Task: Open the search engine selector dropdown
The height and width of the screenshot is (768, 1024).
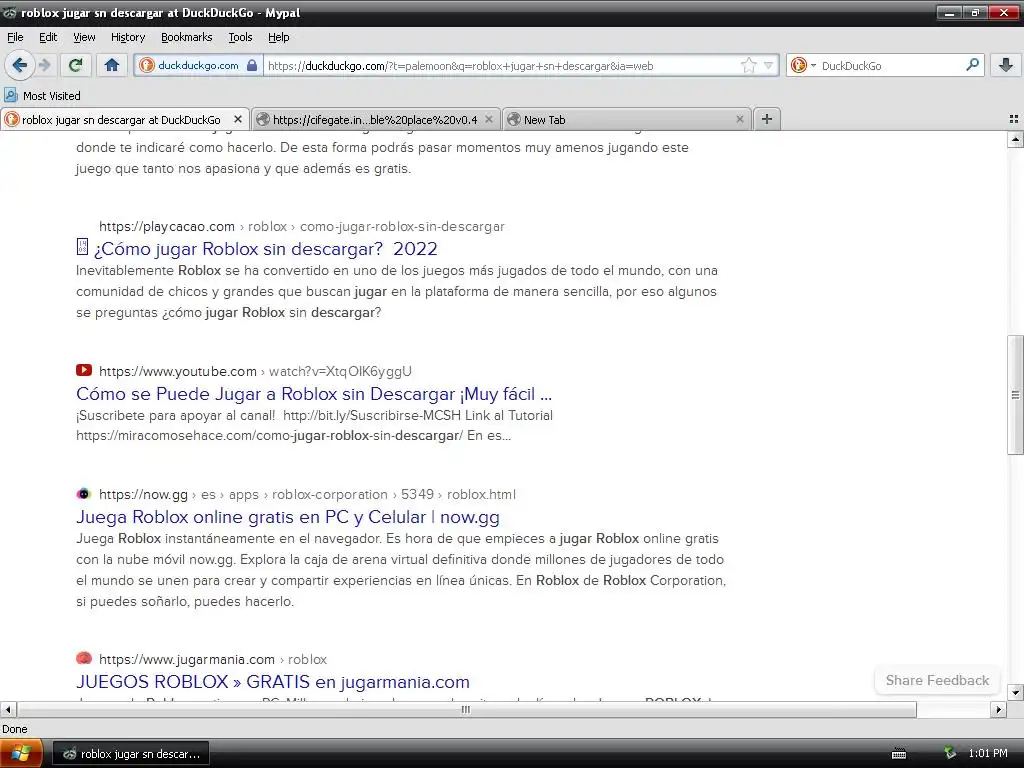Action: (x=803, y=65)
